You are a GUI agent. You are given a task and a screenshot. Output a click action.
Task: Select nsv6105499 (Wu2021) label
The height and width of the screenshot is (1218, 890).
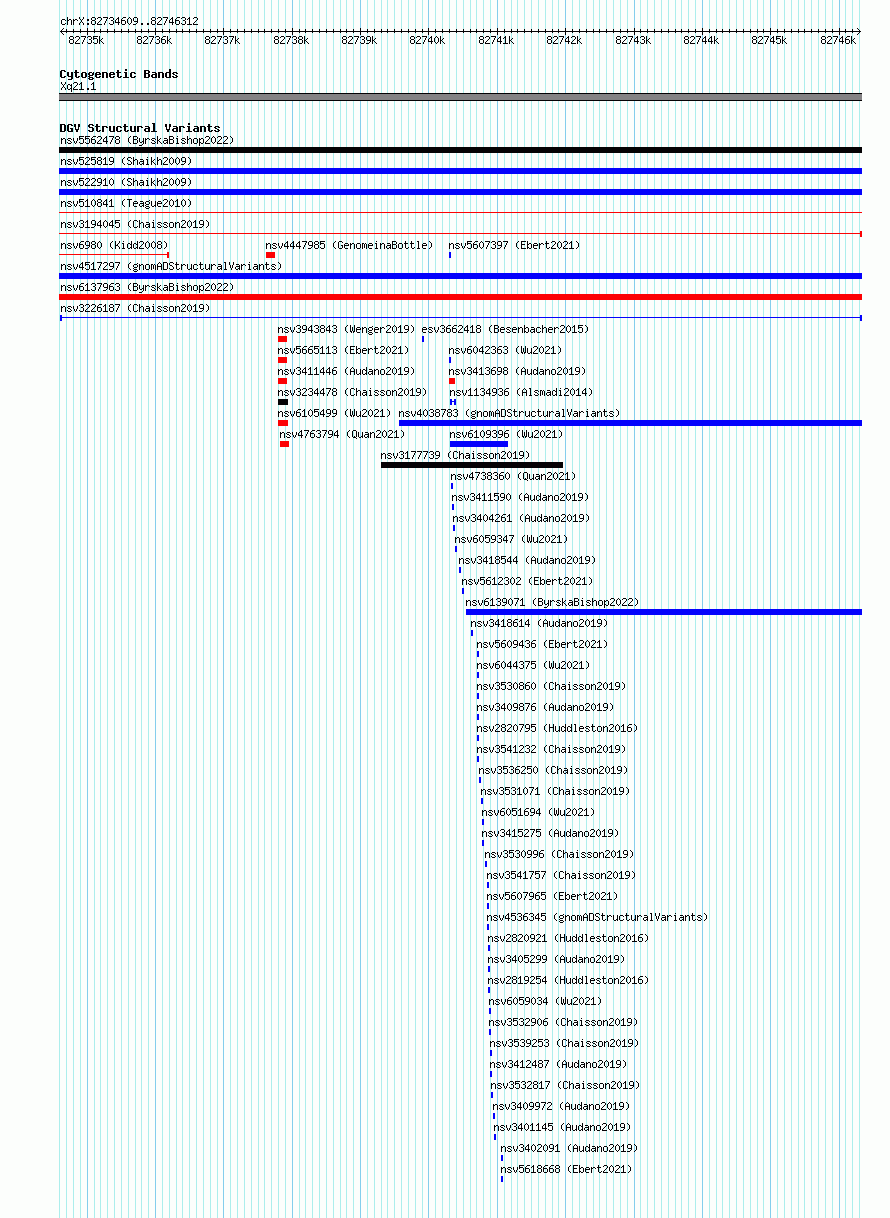334,413
